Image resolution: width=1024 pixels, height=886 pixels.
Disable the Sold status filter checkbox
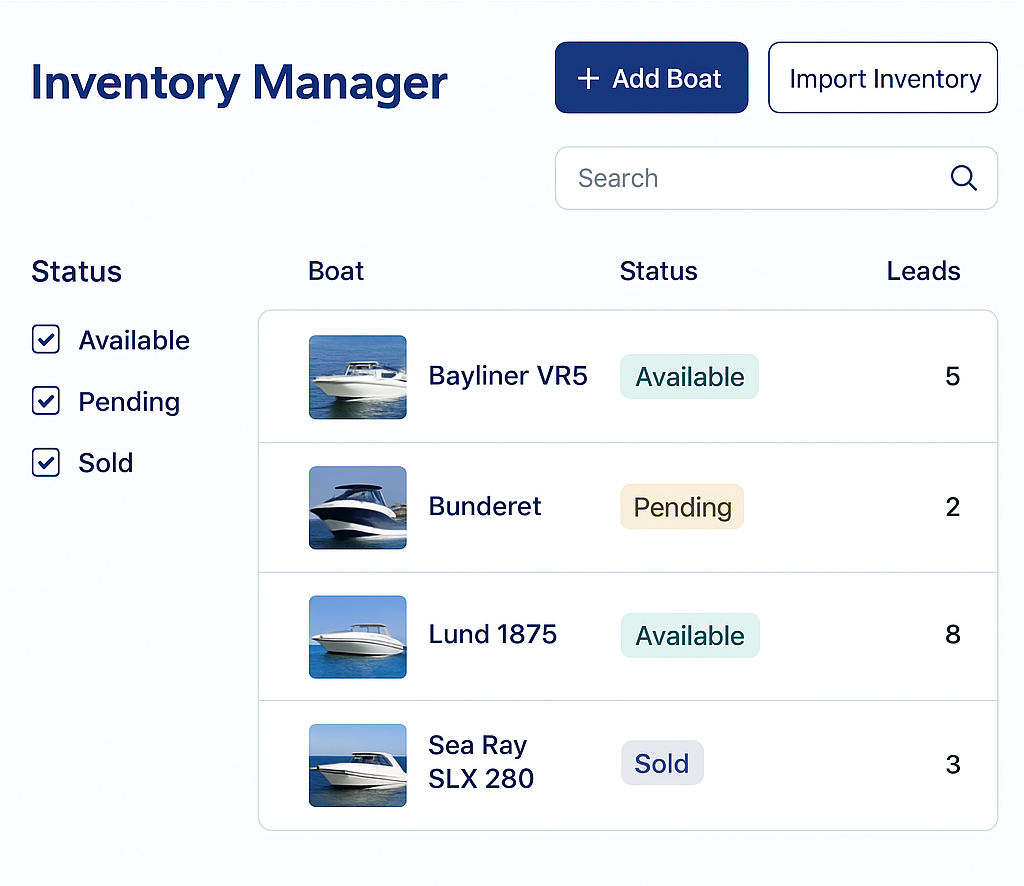(46, 463)
